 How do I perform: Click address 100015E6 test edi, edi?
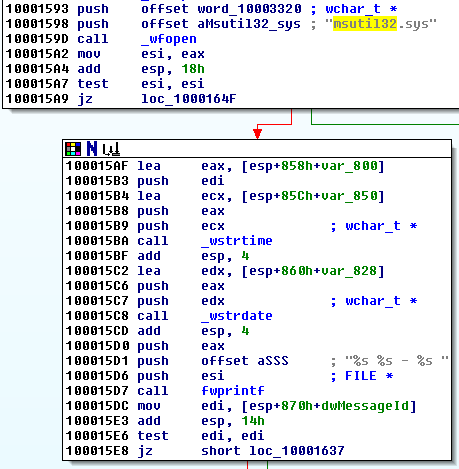[x=97, y=436]
